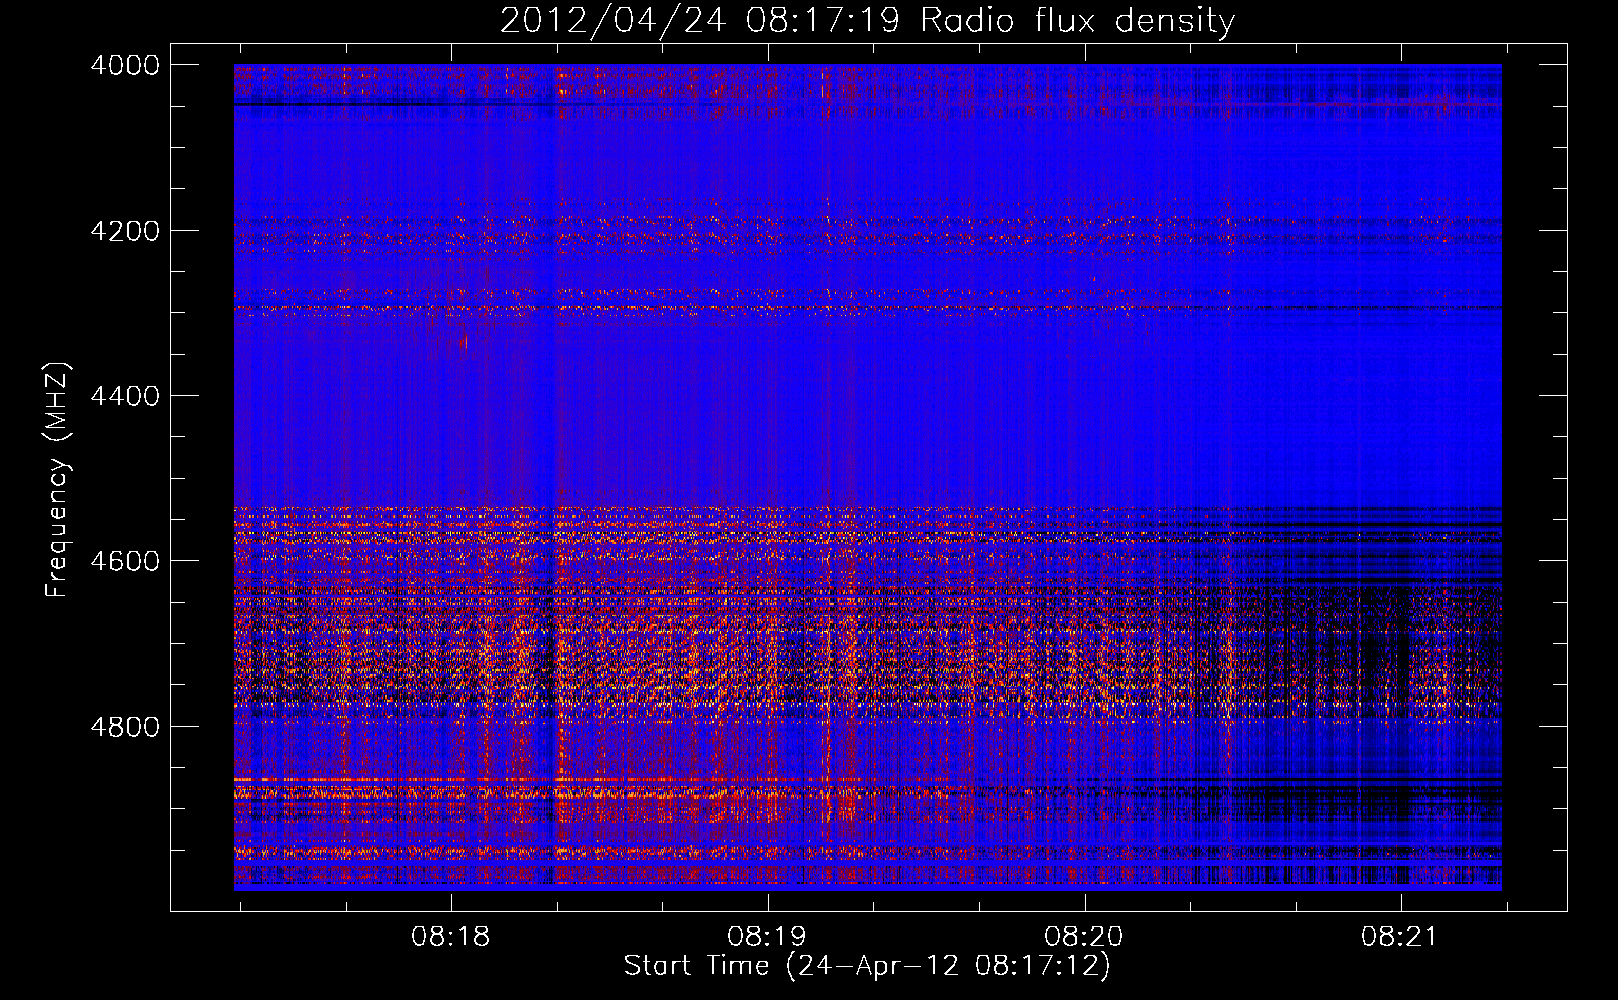Click the 08:20 time axis label
1618x1000 pixels.
pyautogui.click(x=1084, y=937)
